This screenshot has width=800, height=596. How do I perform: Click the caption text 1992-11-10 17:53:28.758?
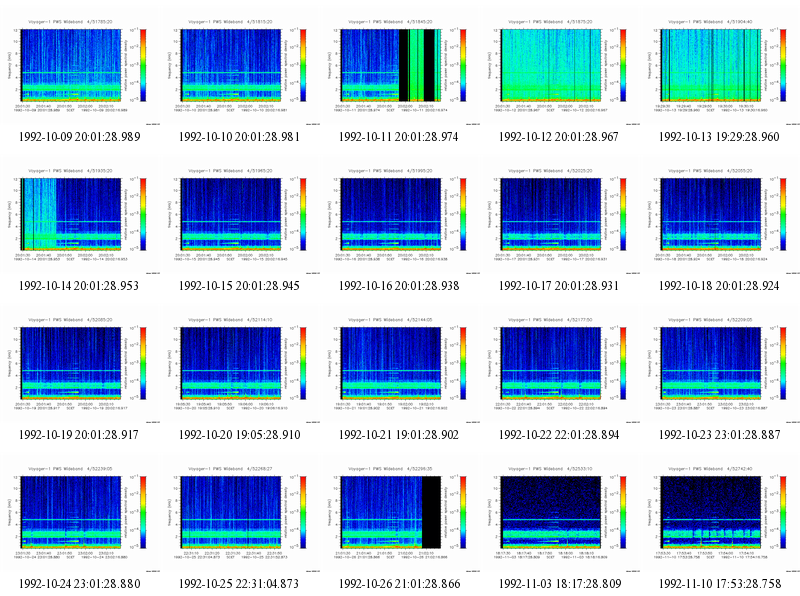720,584
